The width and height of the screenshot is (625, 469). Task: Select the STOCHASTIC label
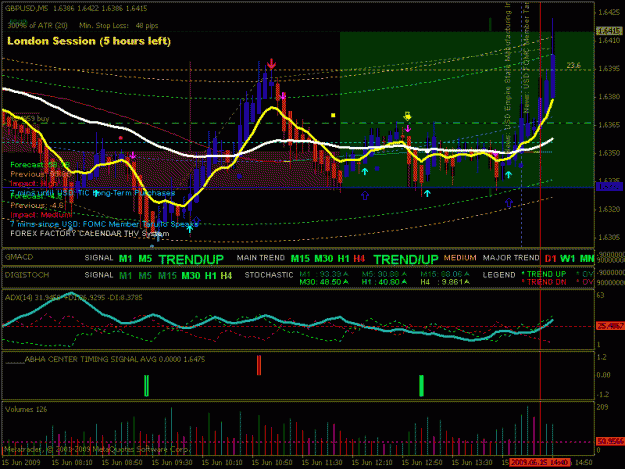(269, 275)
